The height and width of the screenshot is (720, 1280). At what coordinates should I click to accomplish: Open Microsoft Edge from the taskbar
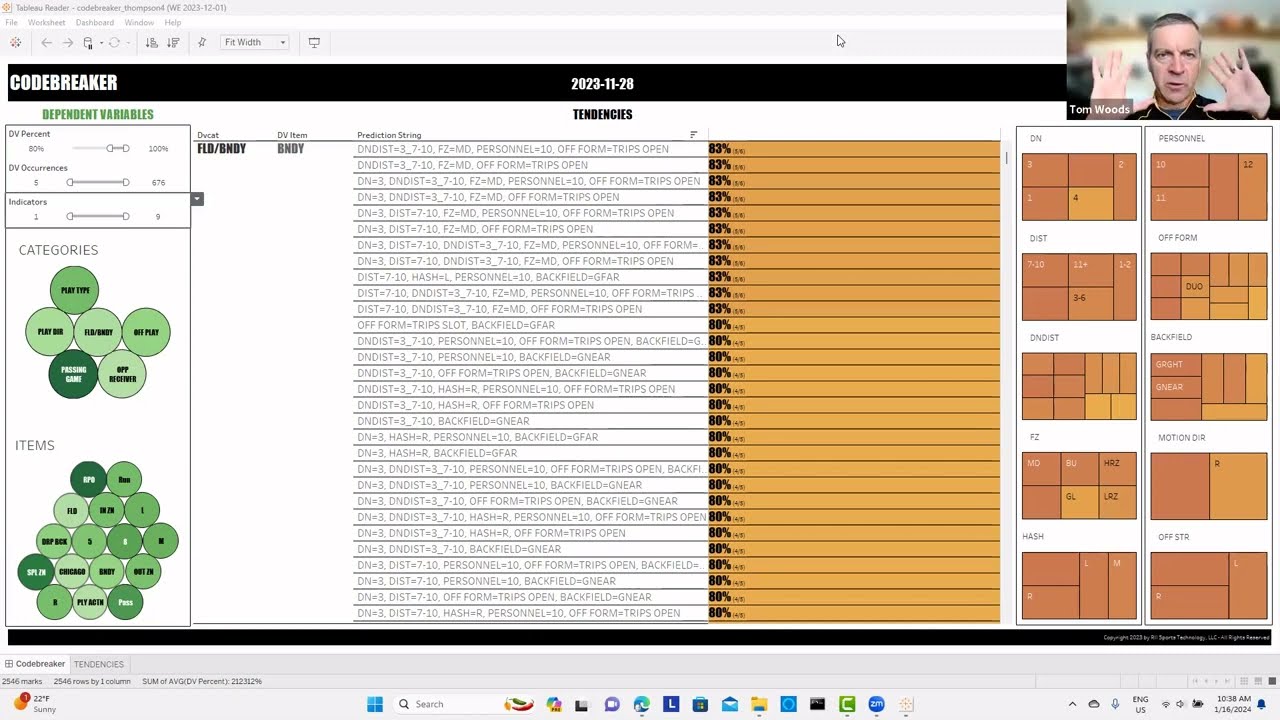[641, 704]
